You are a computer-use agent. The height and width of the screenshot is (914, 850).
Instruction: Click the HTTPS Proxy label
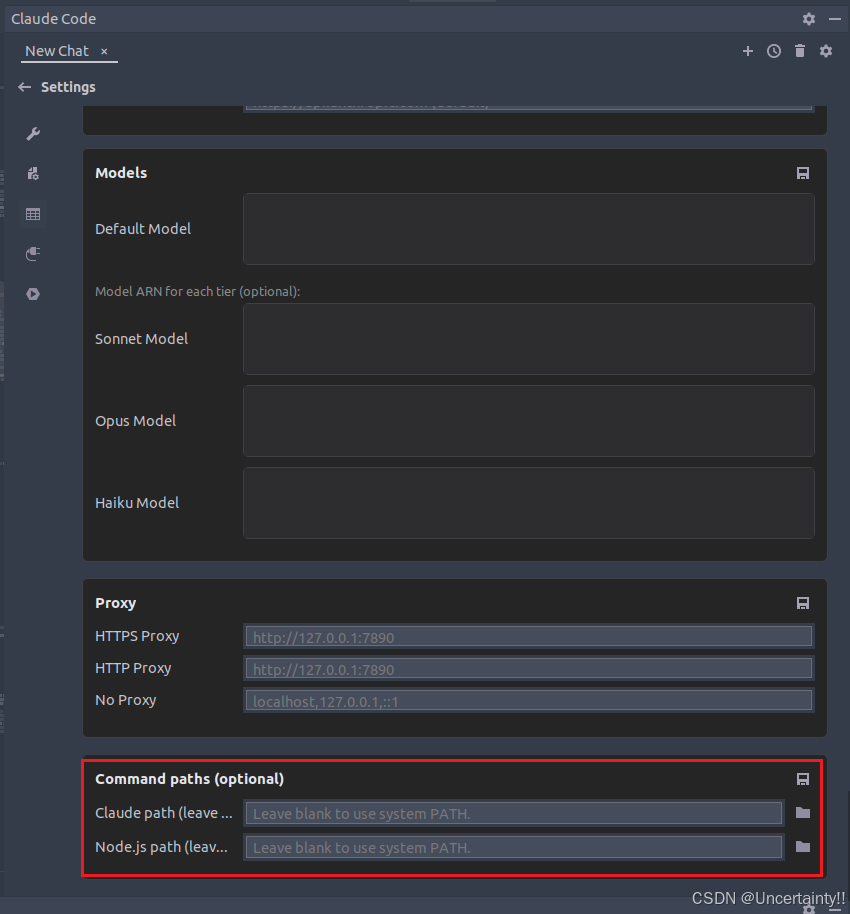pyautogui.click(x=137, y=636)
